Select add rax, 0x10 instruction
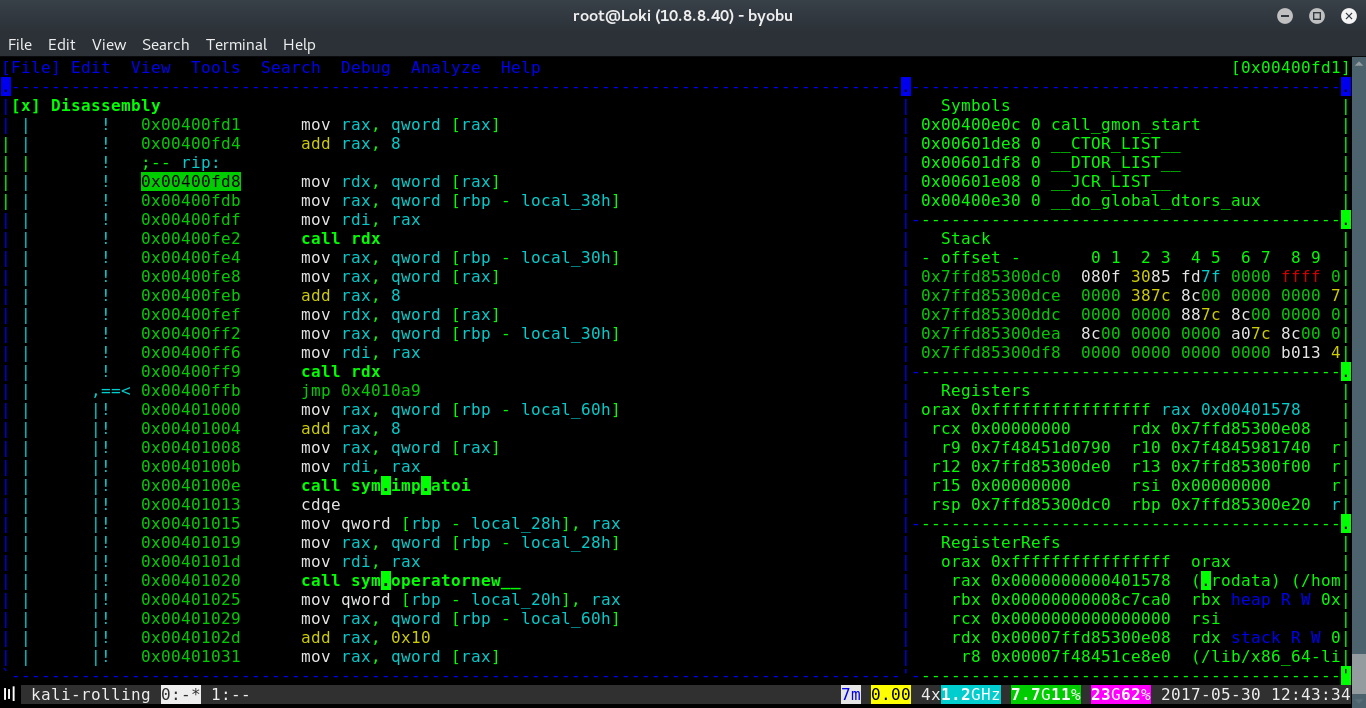Viewport: 1366px width, 708px height. click(x=366, y=638)
